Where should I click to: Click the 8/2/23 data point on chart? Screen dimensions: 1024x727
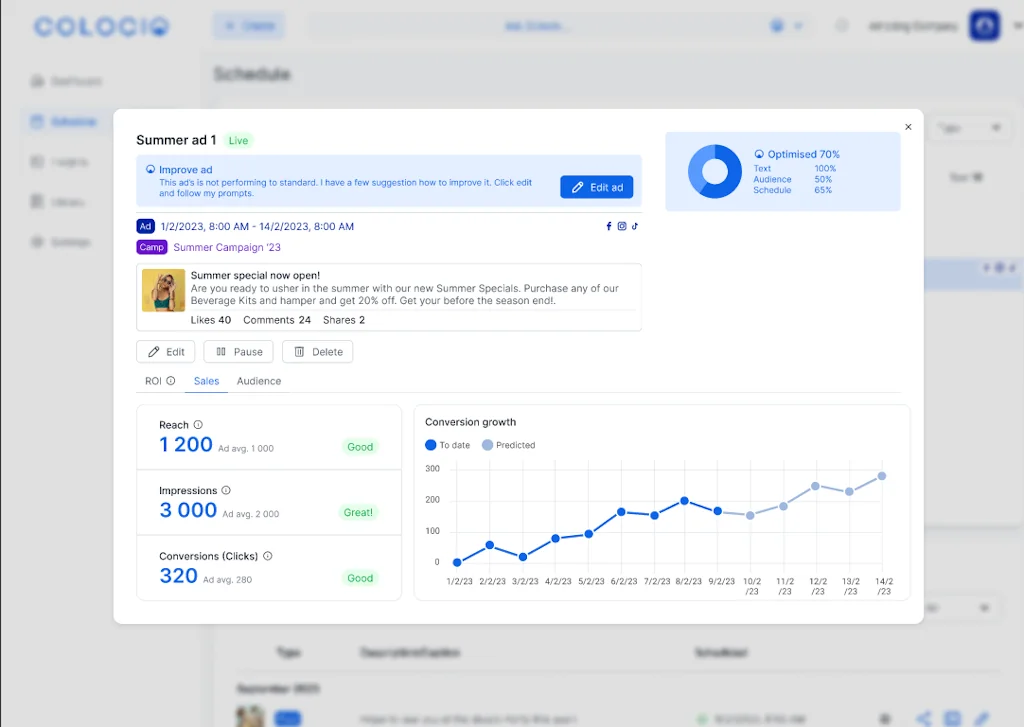tap(684, 501)
